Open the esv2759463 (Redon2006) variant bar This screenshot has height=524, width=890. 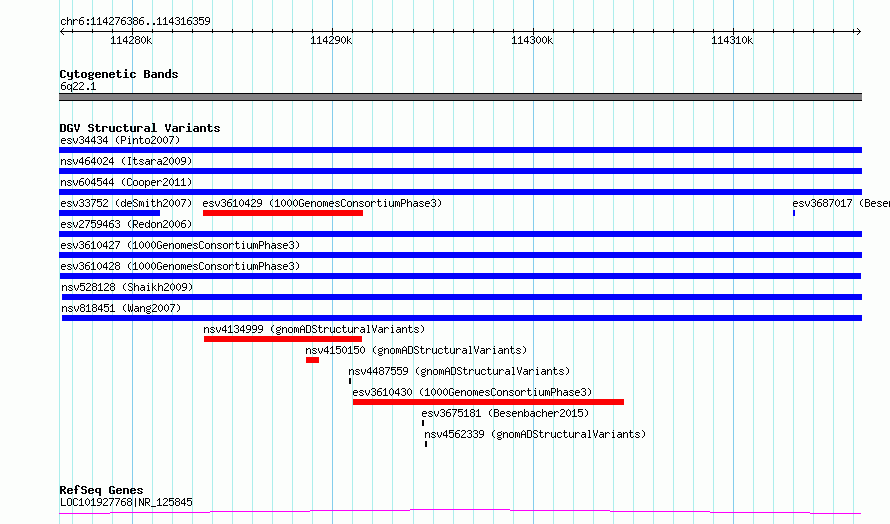point(460,234)
